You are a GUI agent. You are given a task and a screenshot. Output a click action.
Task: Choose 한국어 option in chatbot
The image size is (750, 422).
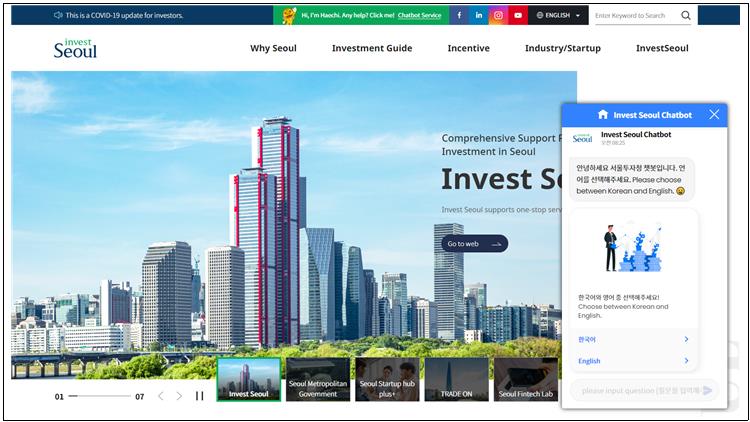click(634, 339)
